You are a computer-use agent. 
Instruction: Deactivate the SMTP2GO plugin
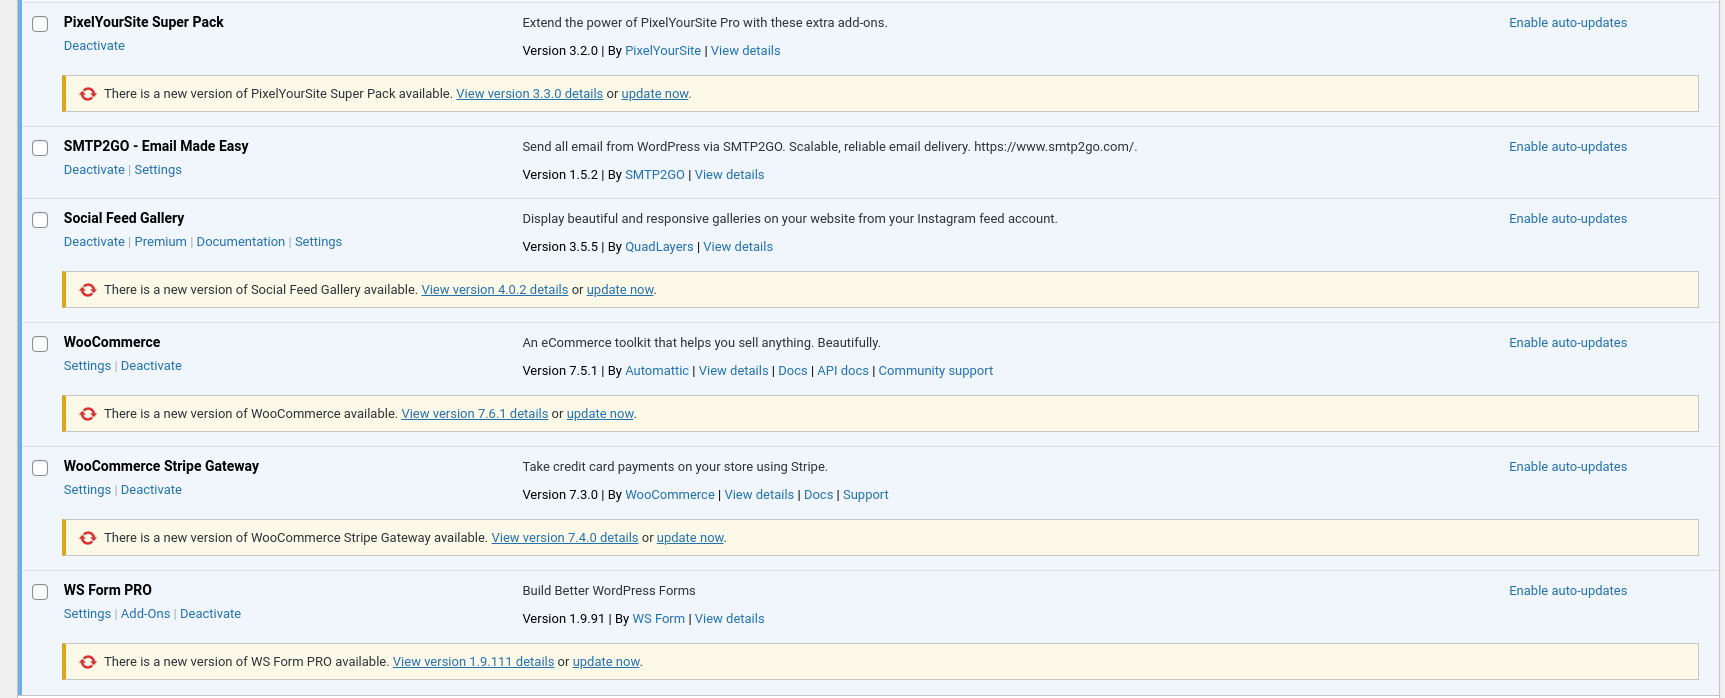pyautogui.click(x=94, y=170)
